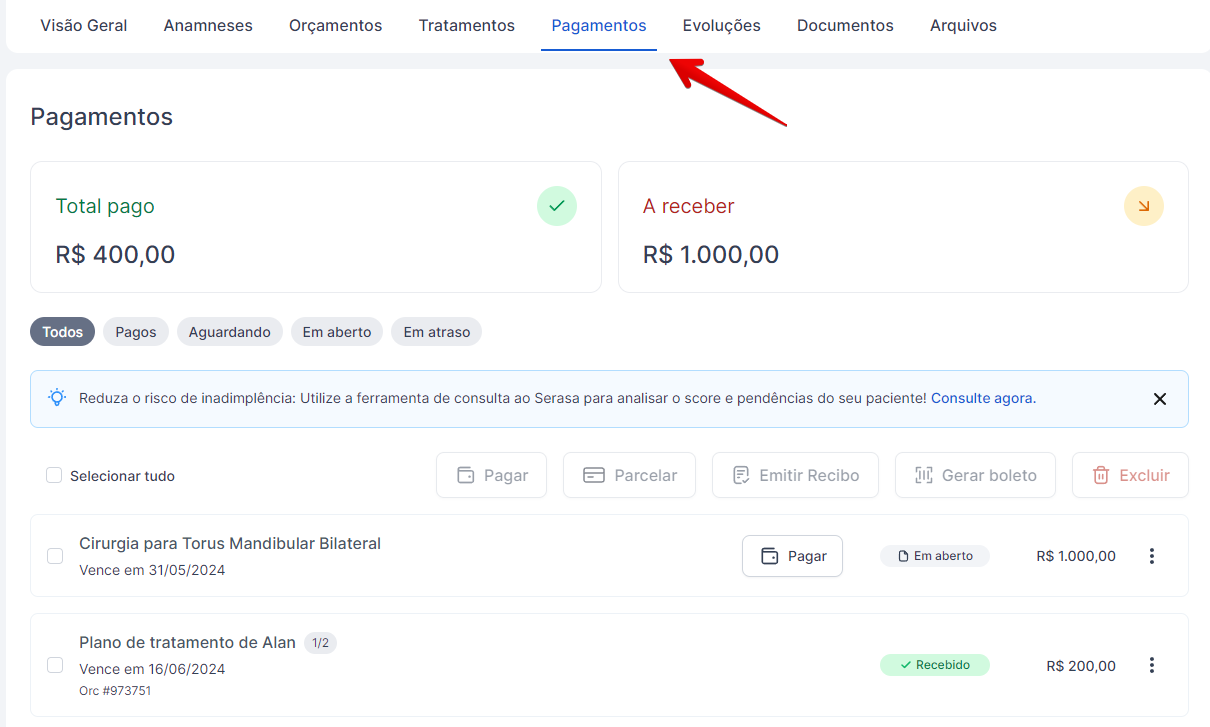Filter payments by Pagos
The height and width of the screenshot is (727, 1210).
(x=136, y=332)
